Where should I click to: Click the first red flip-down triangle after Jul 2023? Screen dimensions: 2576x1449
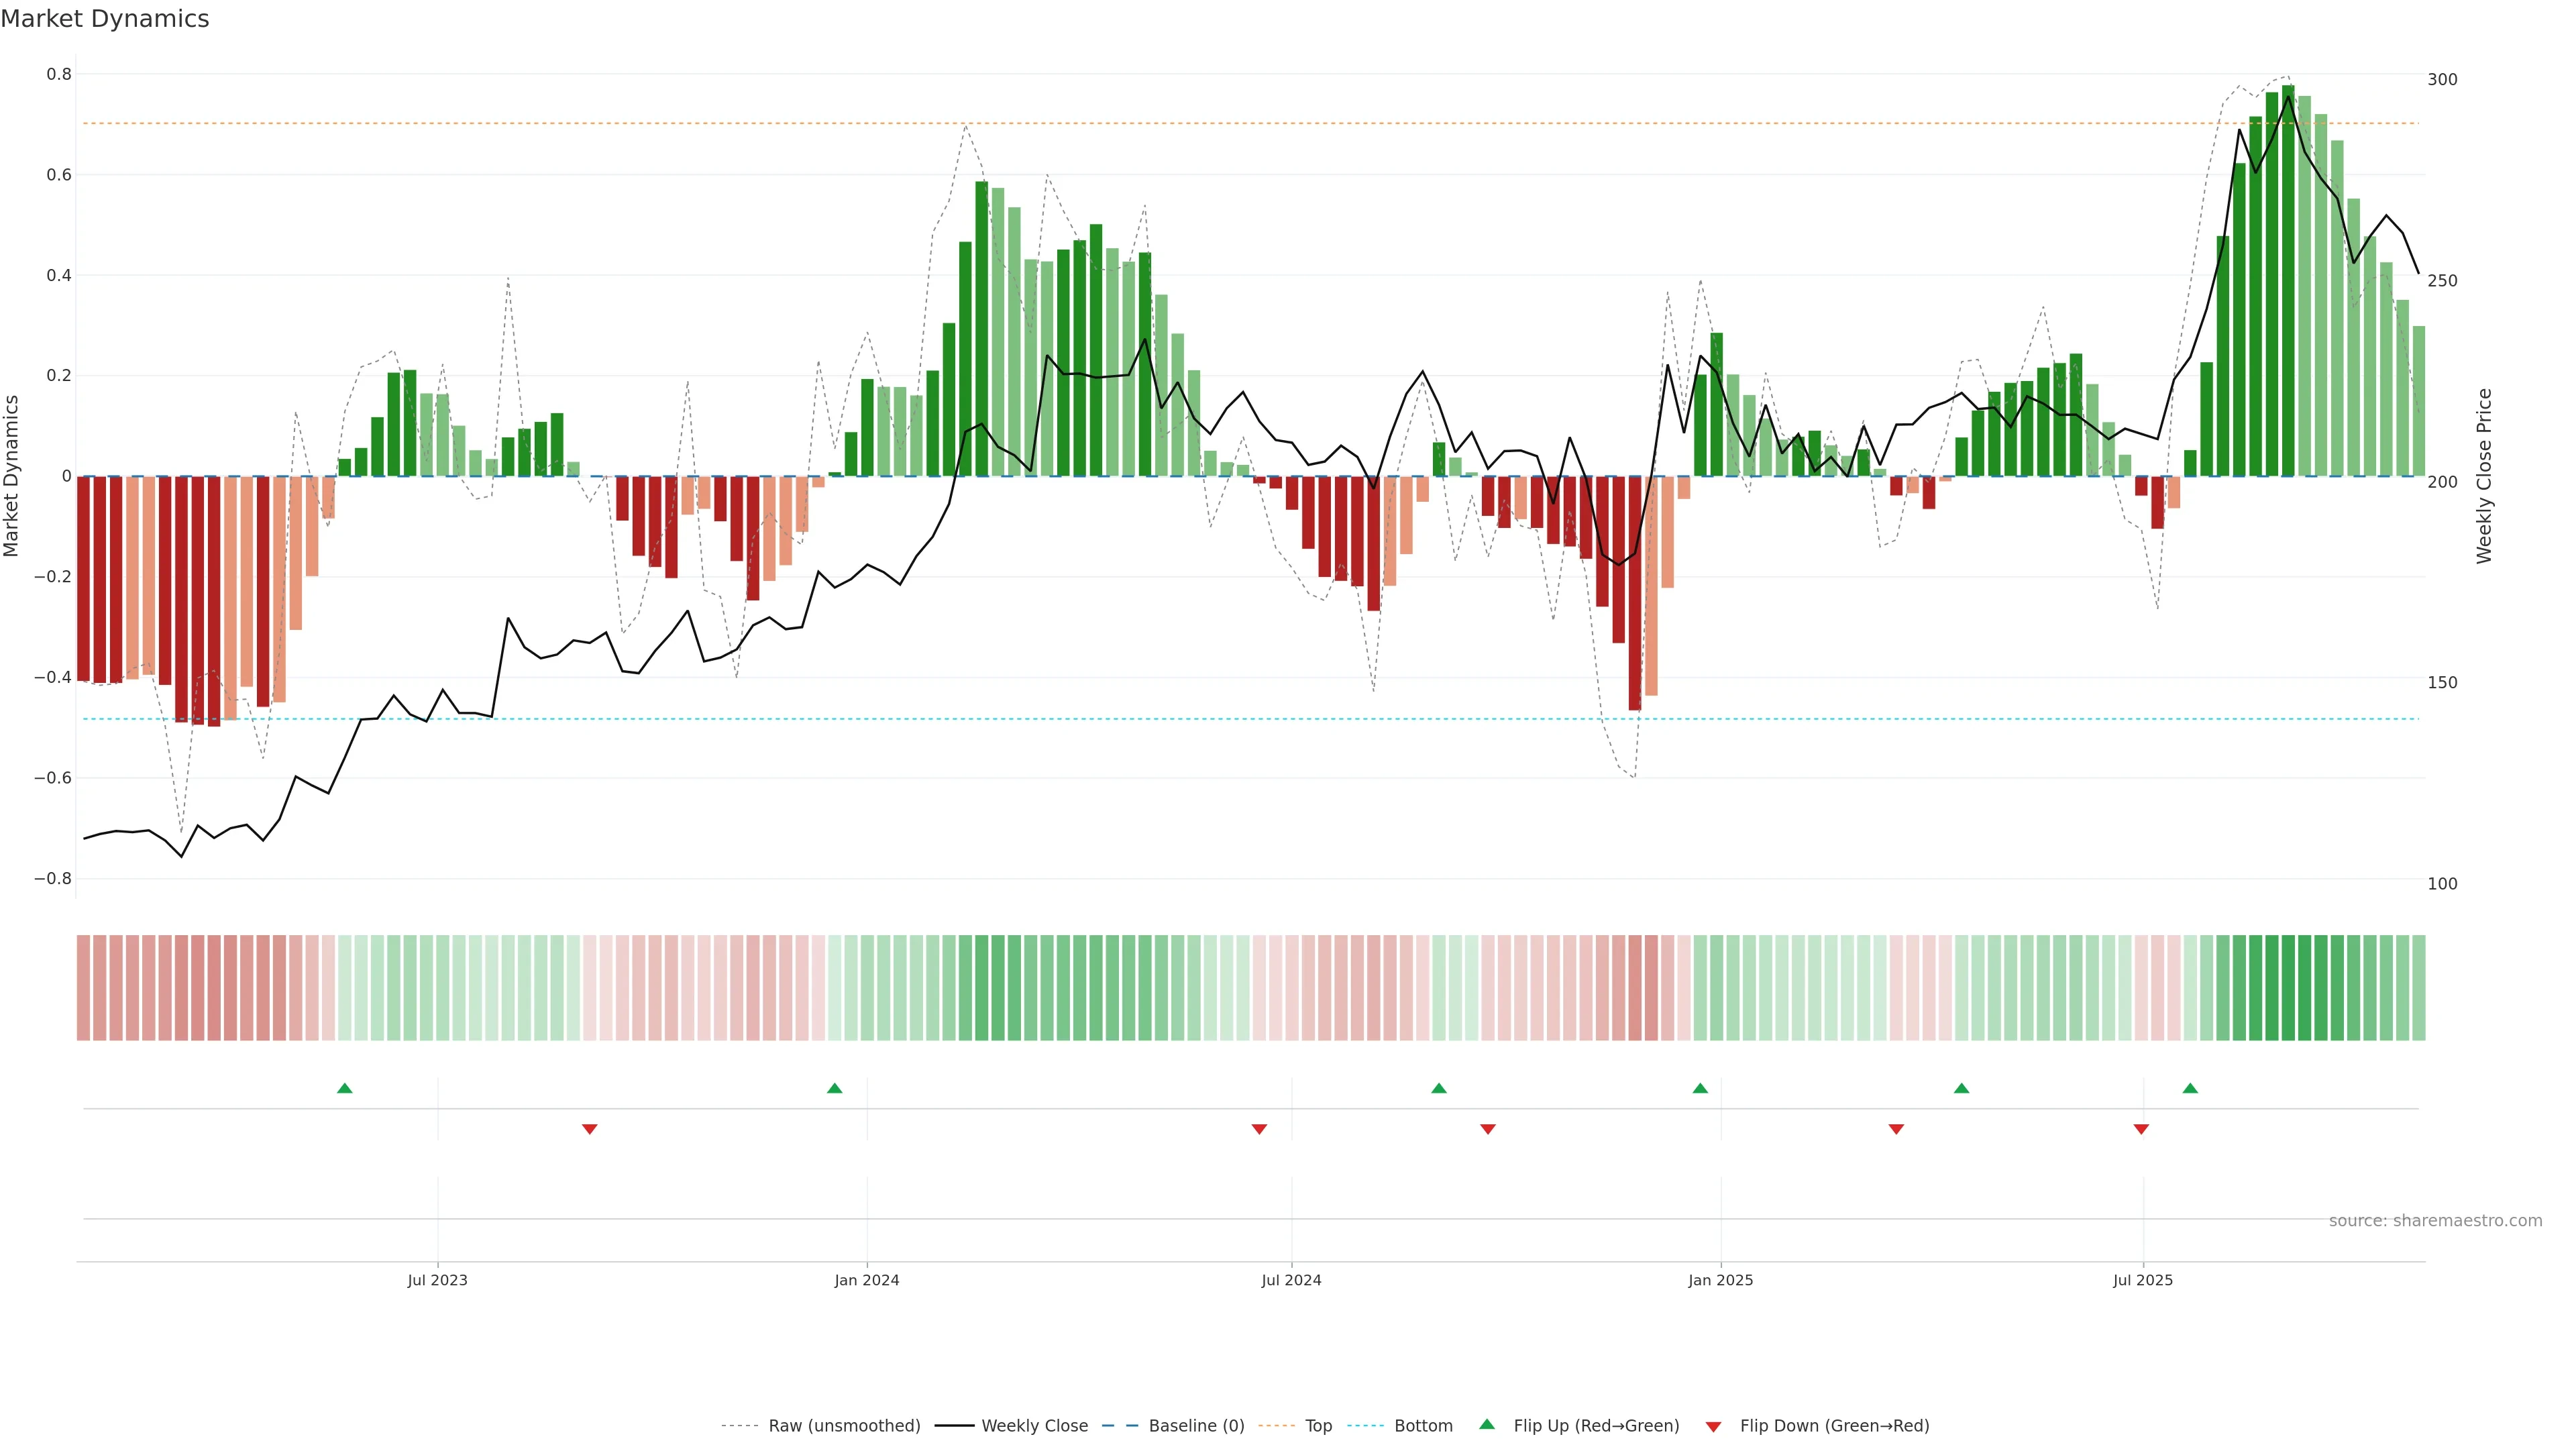coord(590,1129)
